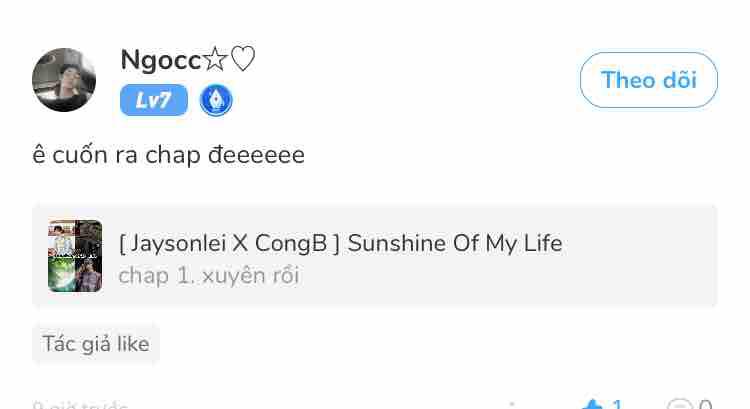Open "Sunshine Of My Life" story title
The height and width of the screenshot is (409, 750).
pos(455,243)
